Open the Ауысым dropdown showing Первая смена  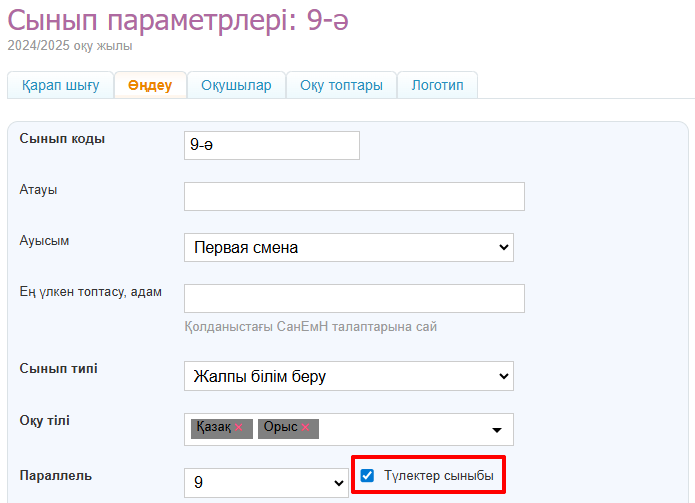pos(348,247)
